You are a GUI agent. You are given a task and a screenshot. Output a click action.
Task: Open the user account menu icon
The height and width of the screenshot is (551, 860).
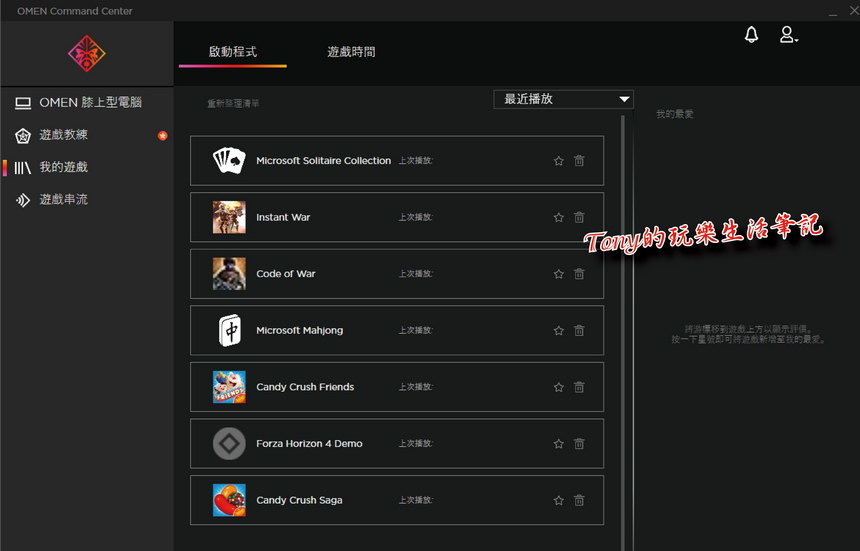[x=788, y=35]
